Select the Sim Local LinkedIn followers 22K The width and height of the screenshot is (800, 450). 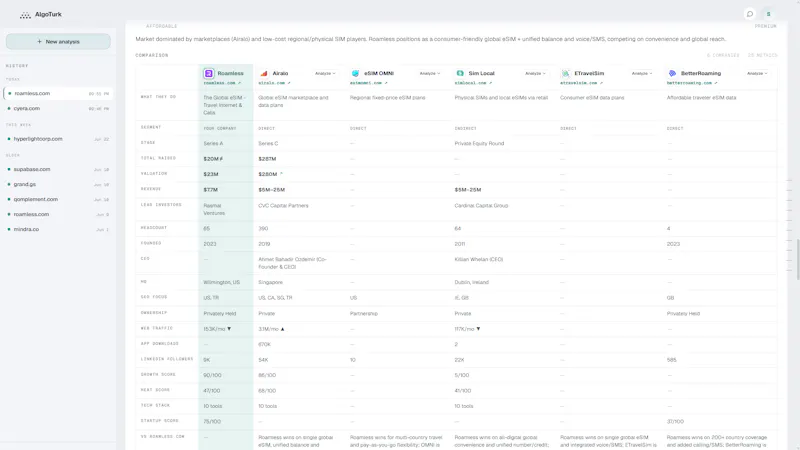pos(459,360)
